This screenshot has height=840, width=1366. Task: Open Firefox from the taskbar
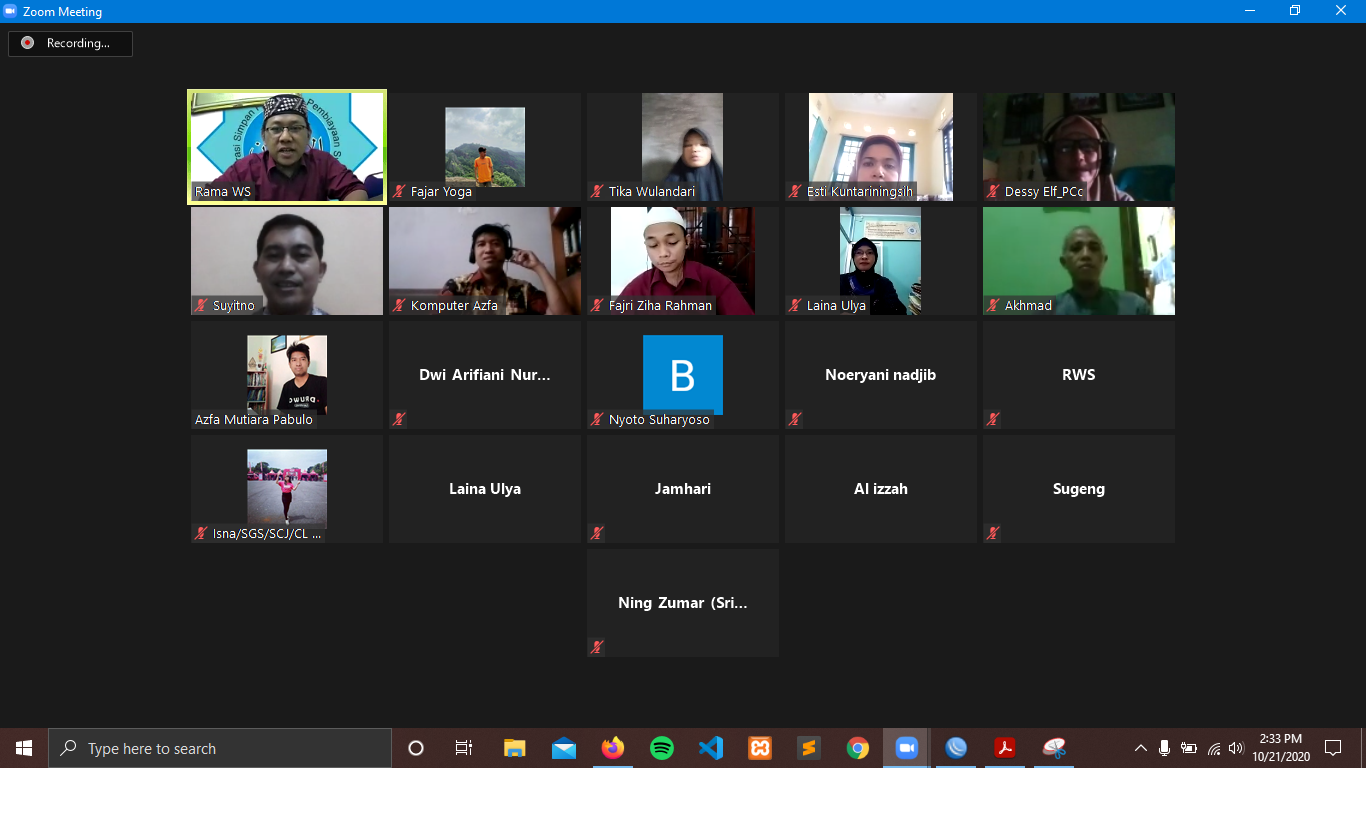pyautogui.click(x=612, y=748)
